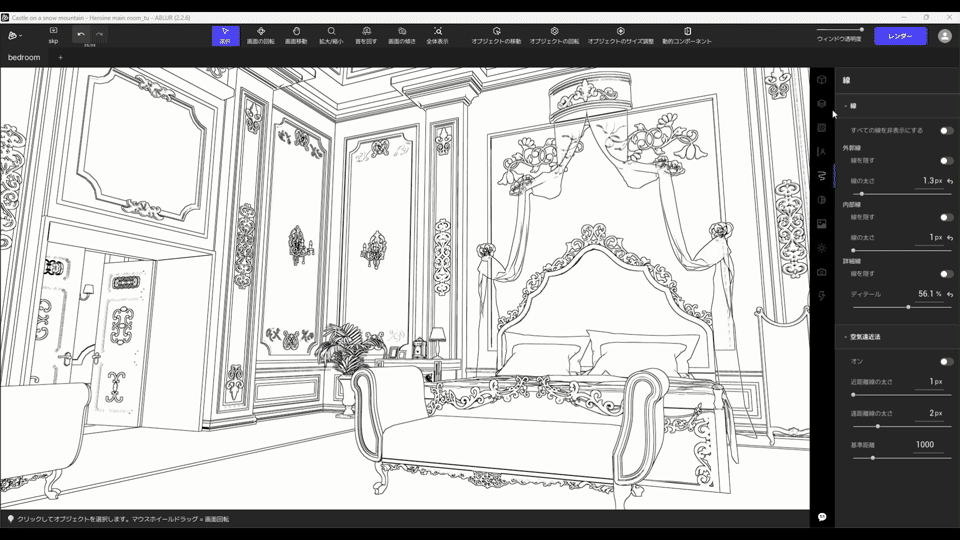Screen dimensions: 960x540
Task: Open the app logo dropdown menu
Action: tap(15, 36)
